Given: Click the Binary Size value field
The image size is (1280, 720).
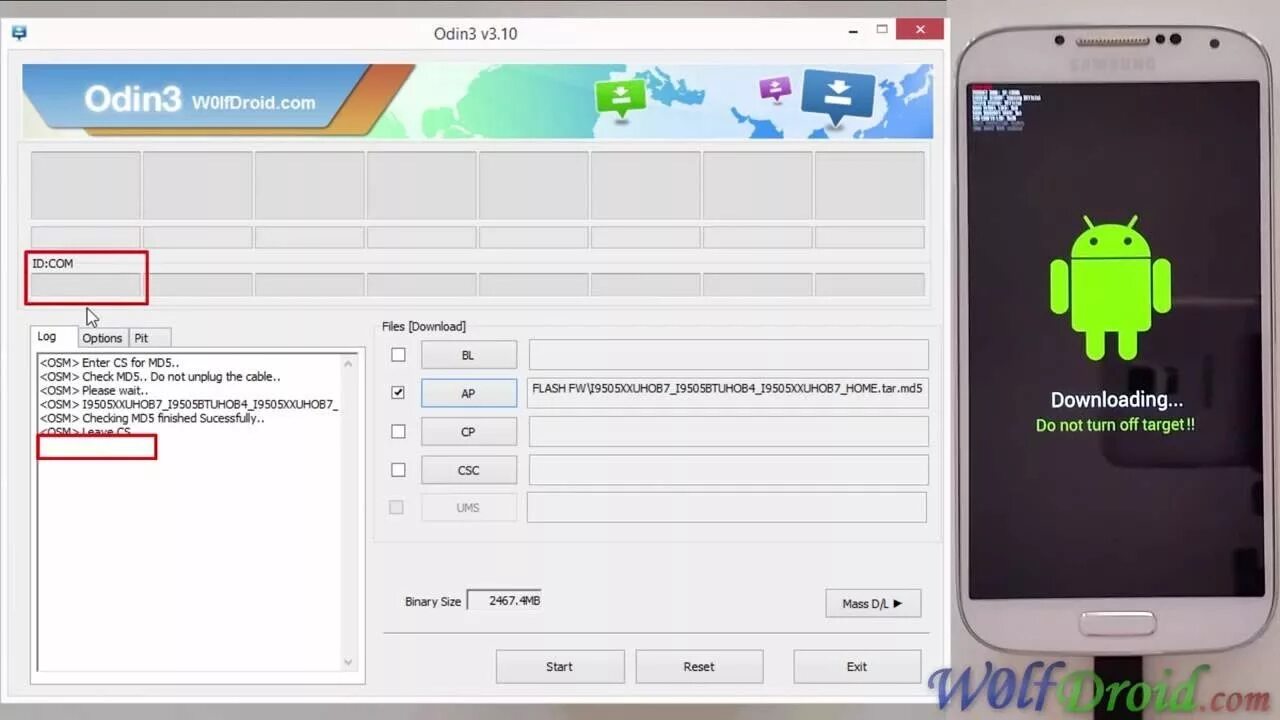Looking at the screenshot, I should pyautogui.click(x=504, y=601).
